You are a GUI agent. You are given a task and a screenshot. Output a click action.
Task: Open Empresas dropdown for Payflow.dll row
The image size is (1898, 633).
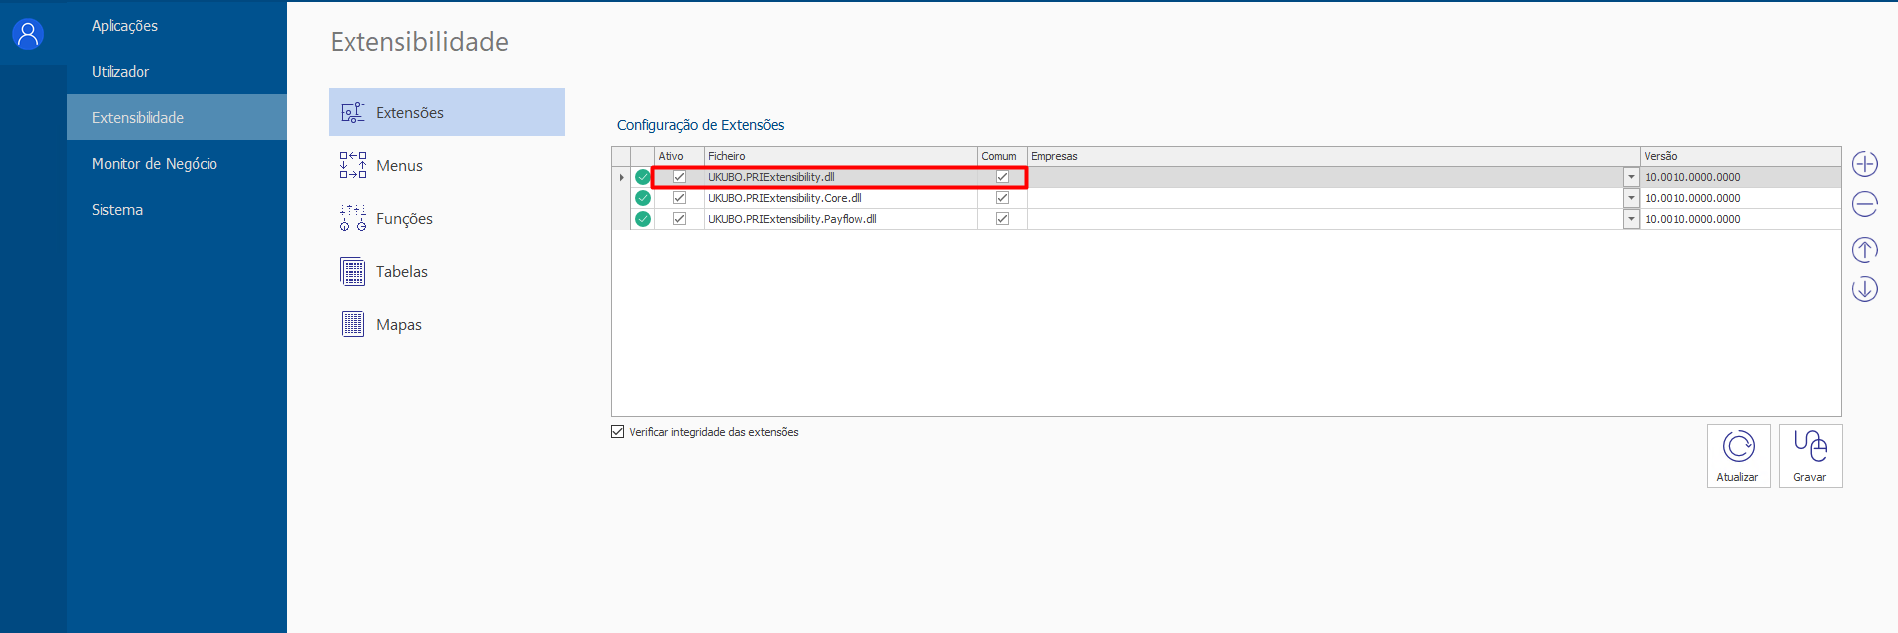[1631, 219]
